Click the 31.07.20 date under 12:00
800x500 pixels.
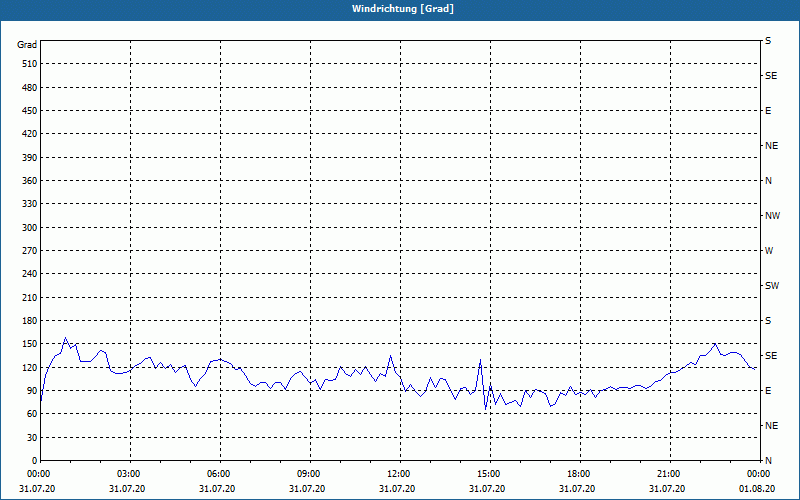click(397, 489)
